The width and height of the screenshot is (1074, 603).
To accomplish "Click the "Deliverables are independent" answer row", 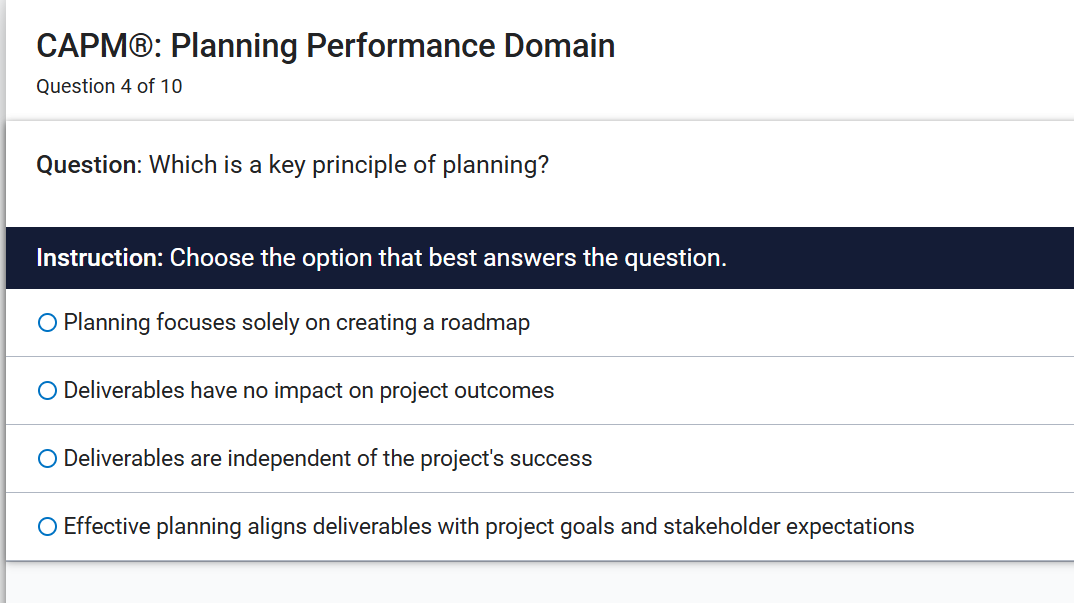I will 500,458.
